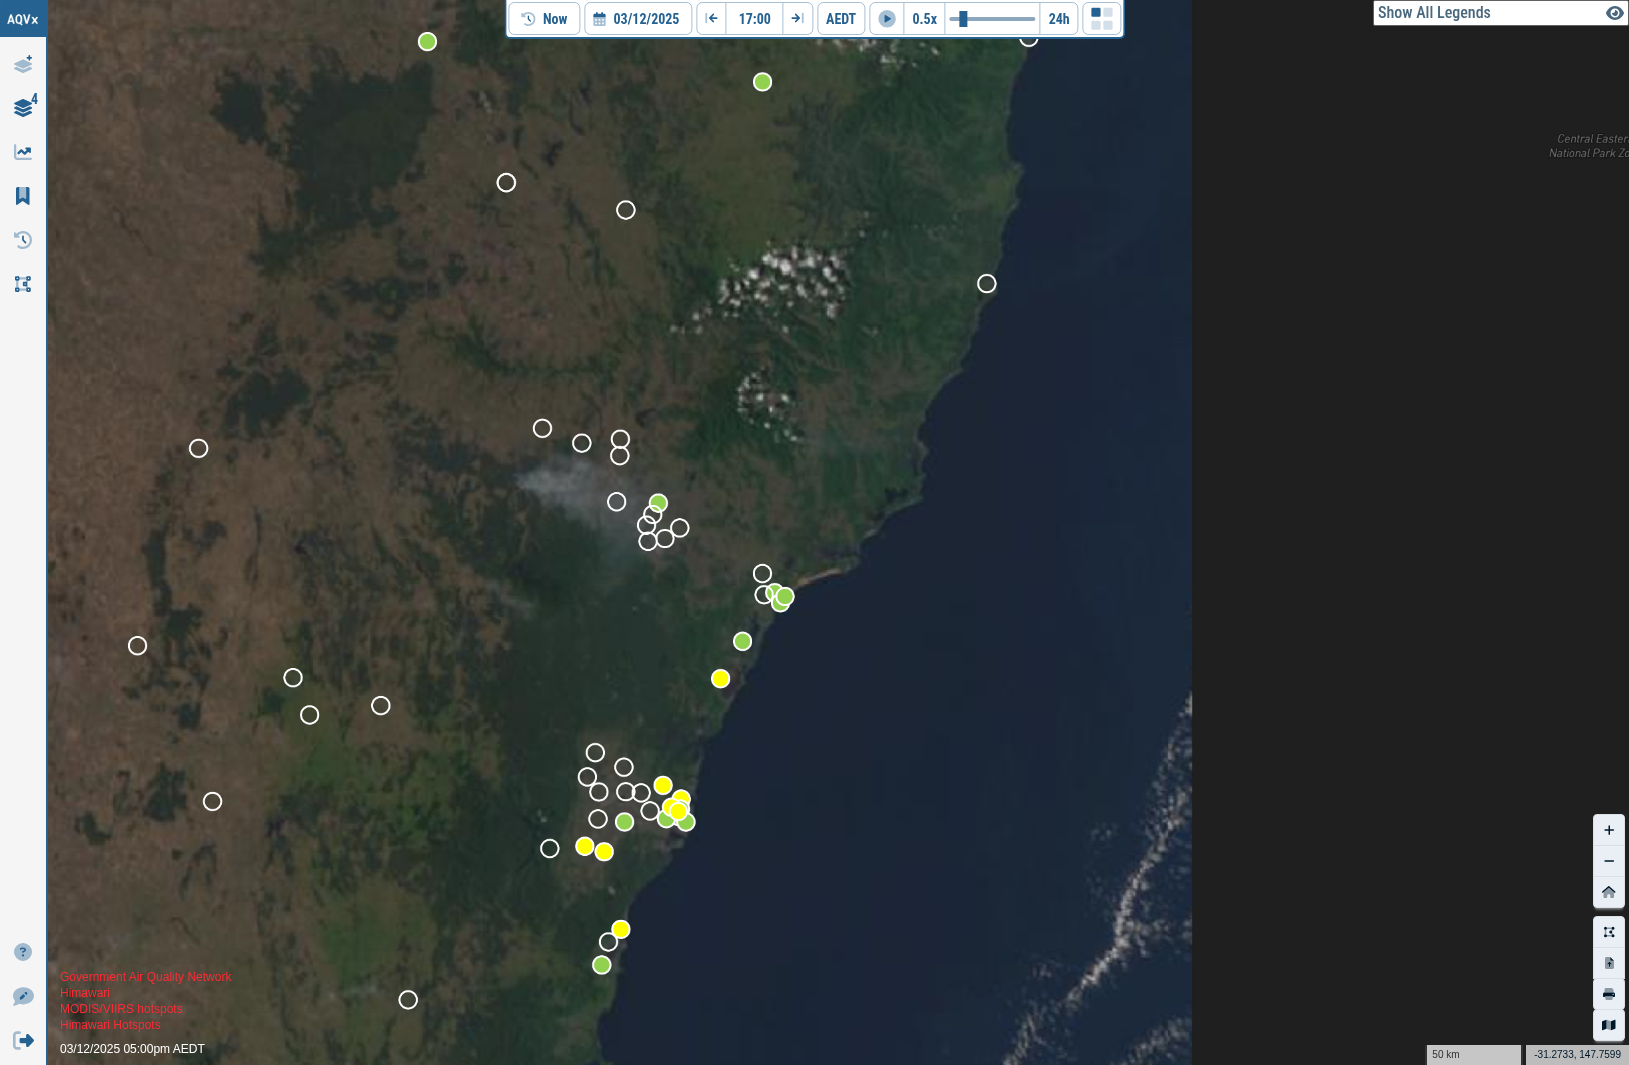Start the animation play button
1629x1065 pixels.
(887, 19)
